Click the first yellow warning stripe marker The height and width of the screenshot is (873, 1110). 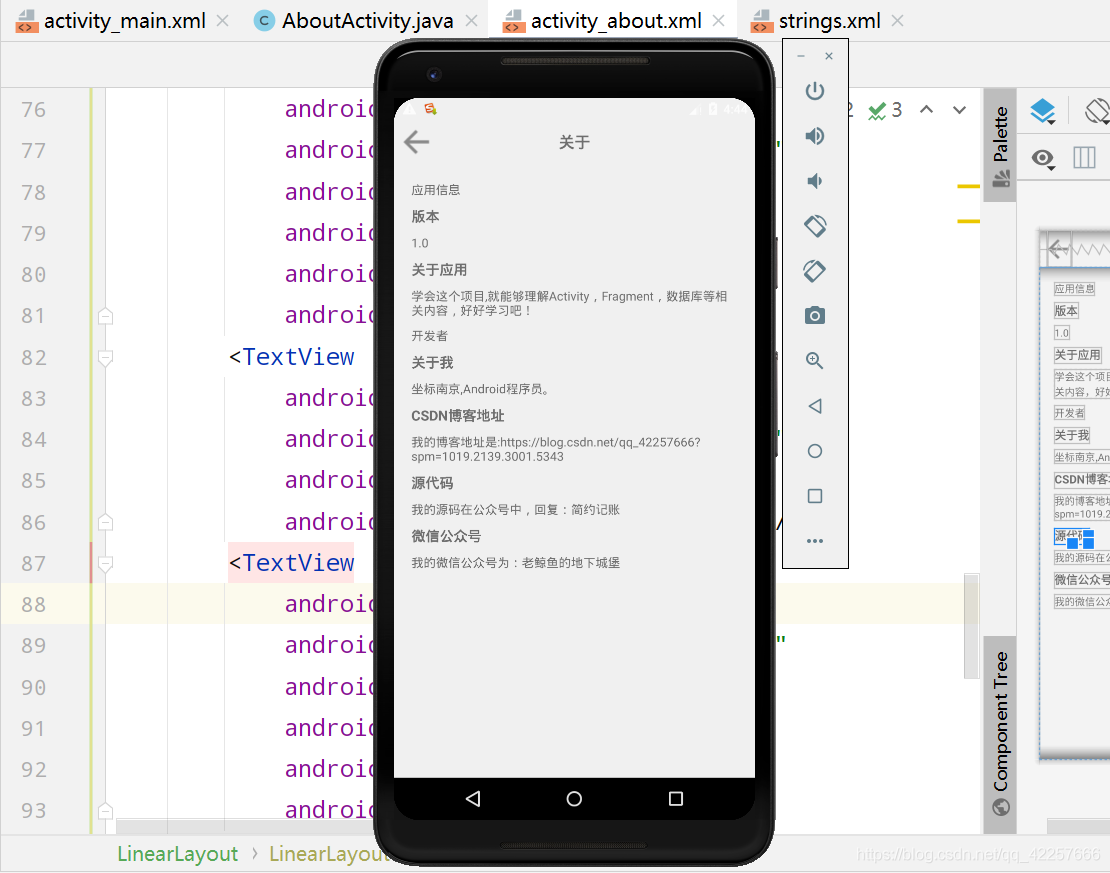968,186
